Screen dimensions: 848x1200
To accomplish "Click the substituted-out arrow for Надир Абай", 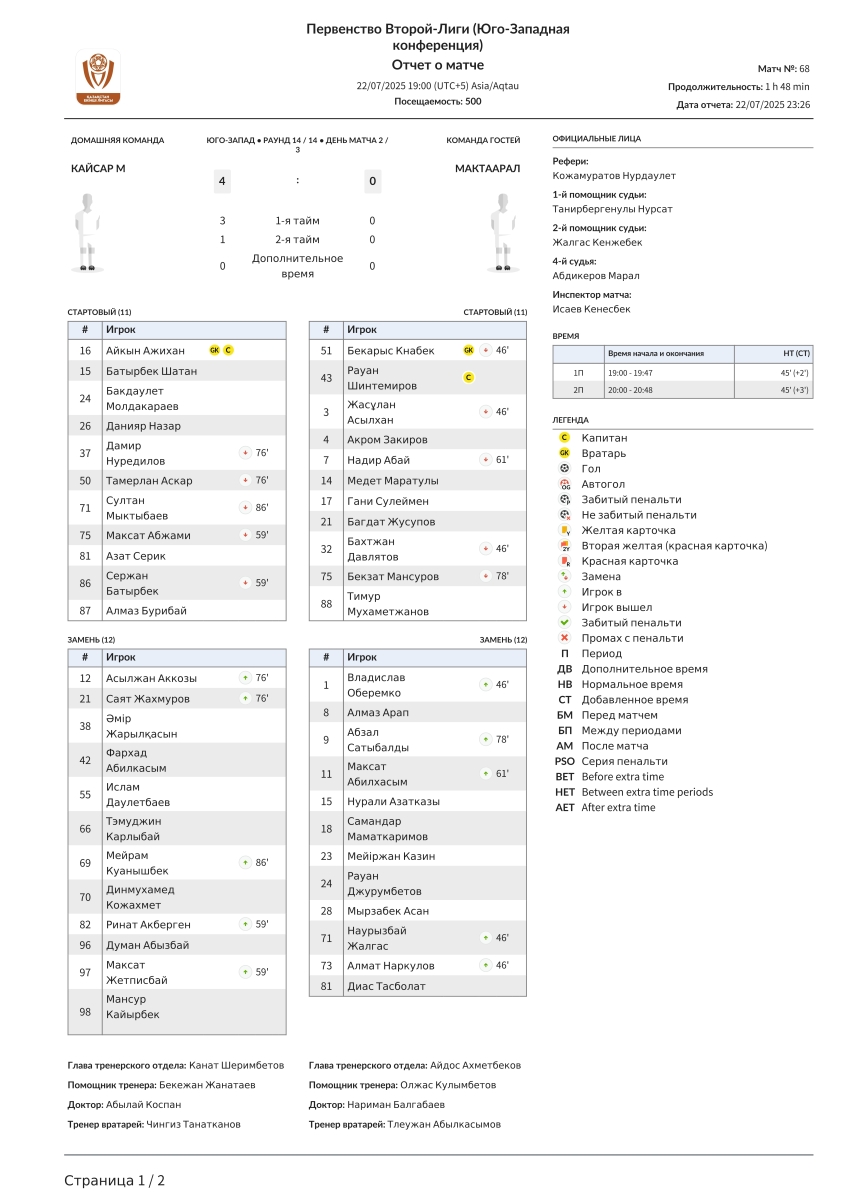I will [485, 460].
